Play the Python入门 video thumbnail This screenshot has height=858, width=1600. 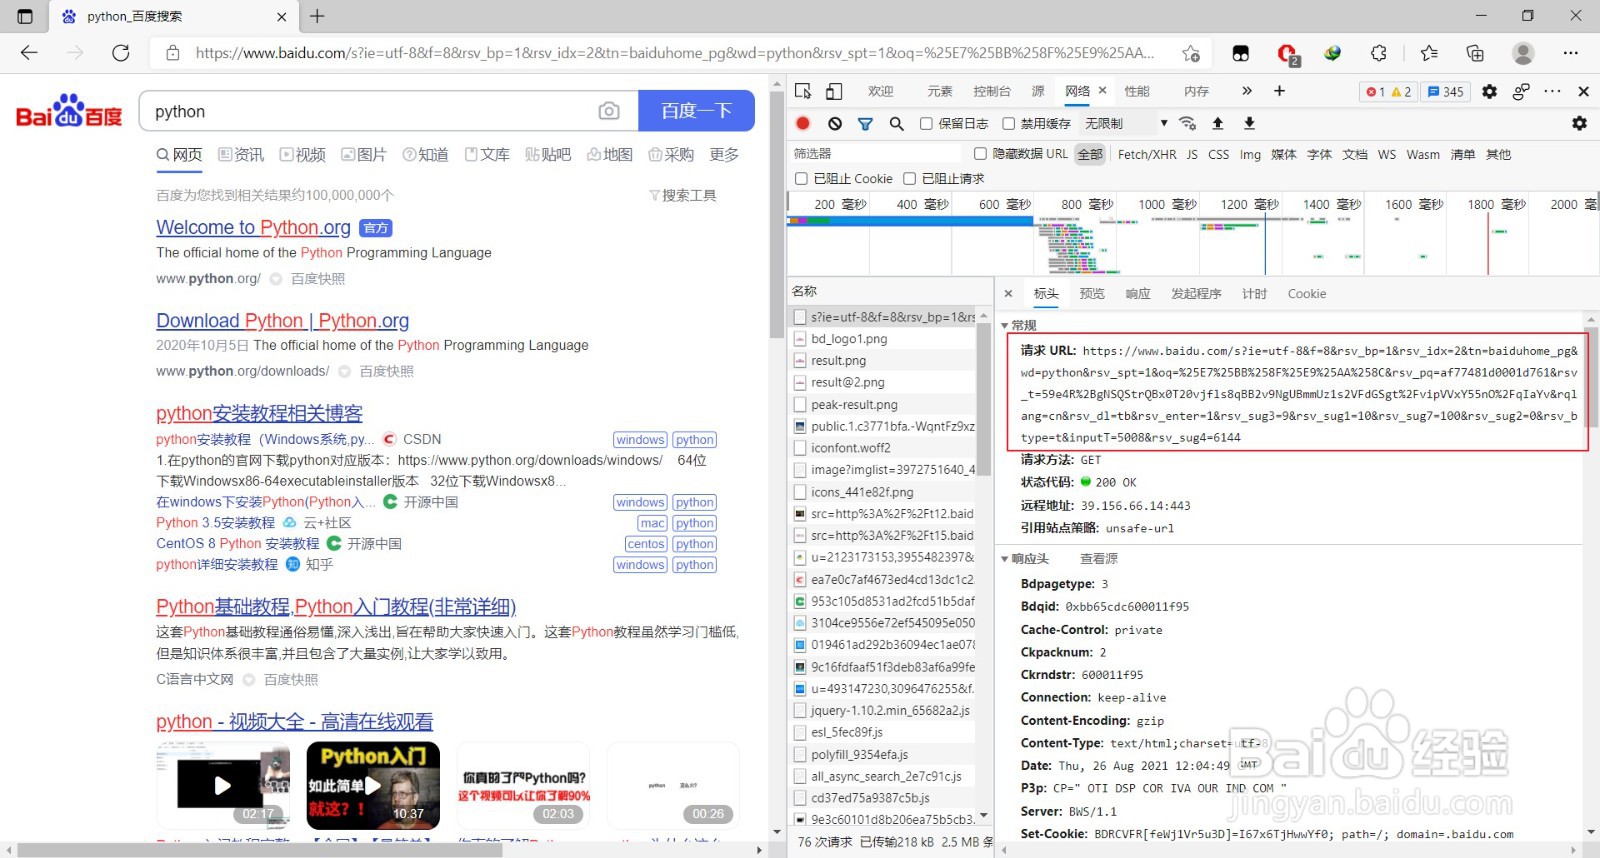point(373,785)
